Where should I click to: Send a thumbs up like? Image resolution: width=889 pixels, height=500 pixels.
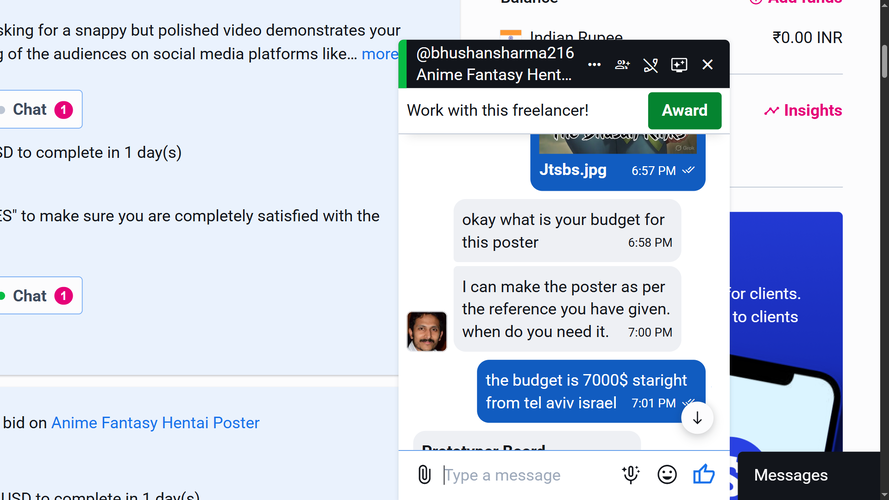click(x=704, y=474)
